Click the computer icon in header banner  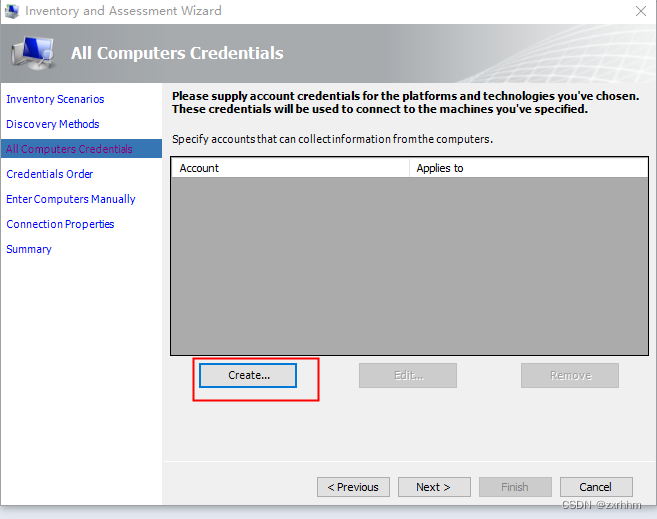tap(33, 53)
